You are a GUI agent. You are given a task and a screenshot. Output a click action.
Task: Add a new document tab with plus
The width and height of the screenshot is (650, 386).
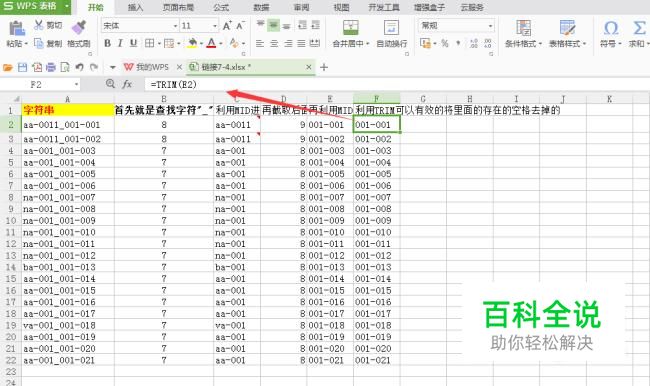click(x=324, y=67)
